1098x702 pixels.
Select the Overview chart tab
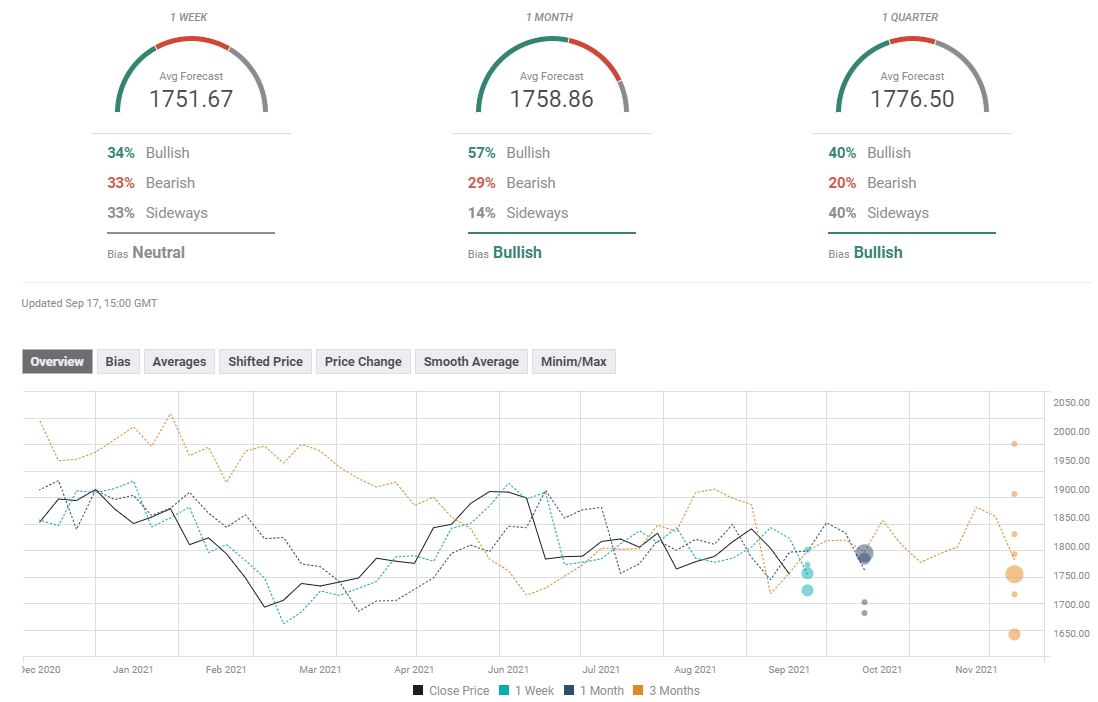coord(57,362)
